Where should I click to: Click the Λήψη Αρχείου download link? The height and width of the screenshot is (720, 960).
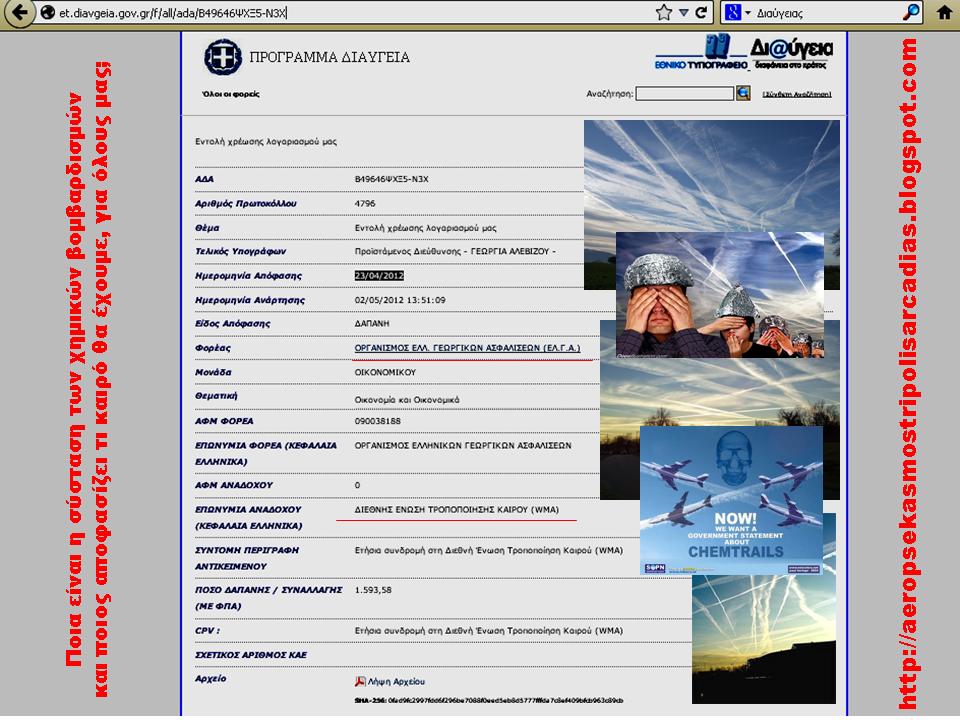(396, 681)
